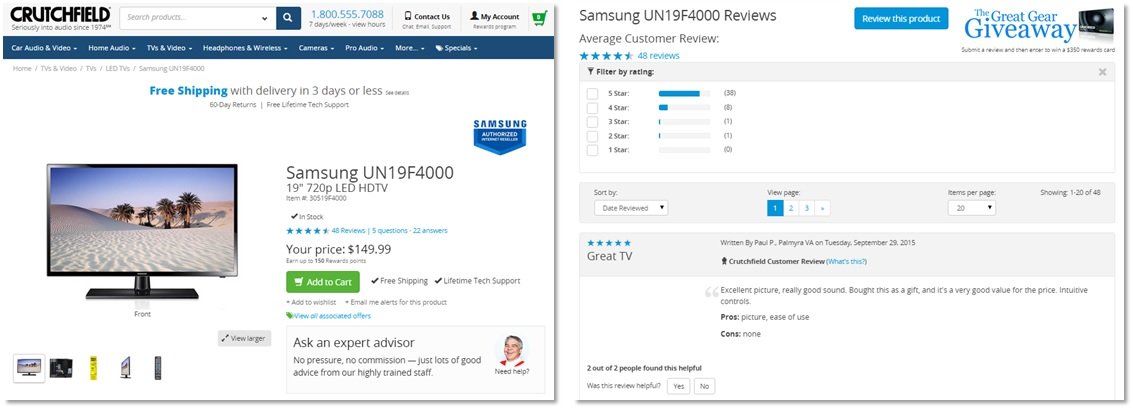The image size is (1133, 409).
Task: Select the side view TV thumbnail
Action: tap(126, 368)
